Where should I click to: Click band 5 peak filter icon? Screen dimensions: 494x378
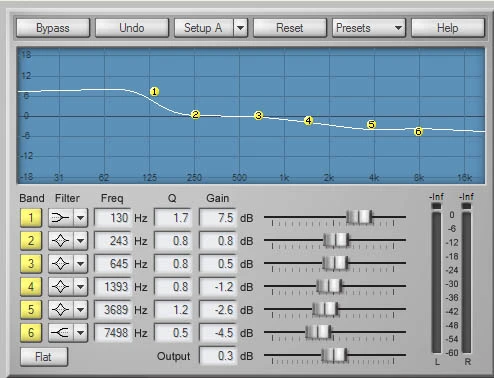pyautogui.click(x=61, y=310)
